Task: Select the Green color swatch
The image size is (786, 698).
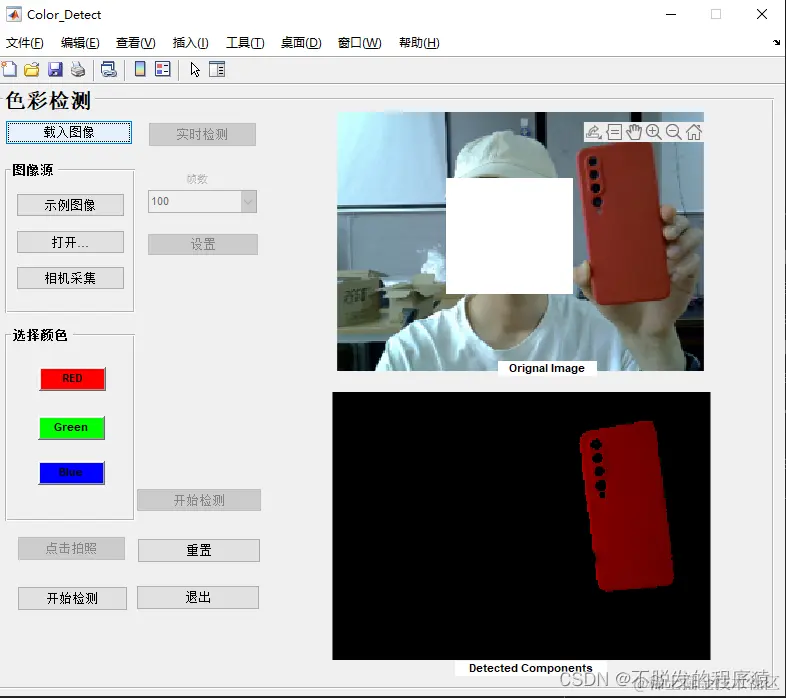Action: pyautogui.click(x=72, y=427)
